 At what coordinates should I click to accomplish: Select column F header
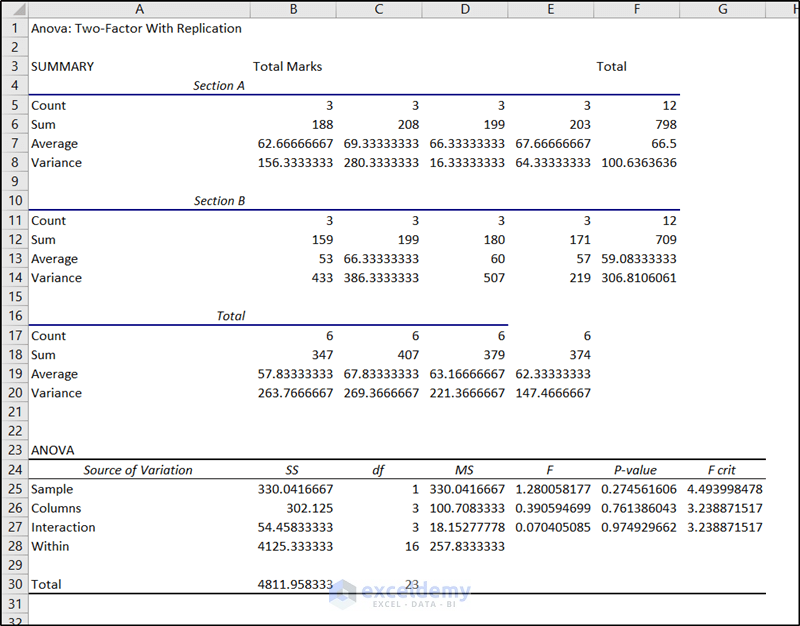point(637,9)
